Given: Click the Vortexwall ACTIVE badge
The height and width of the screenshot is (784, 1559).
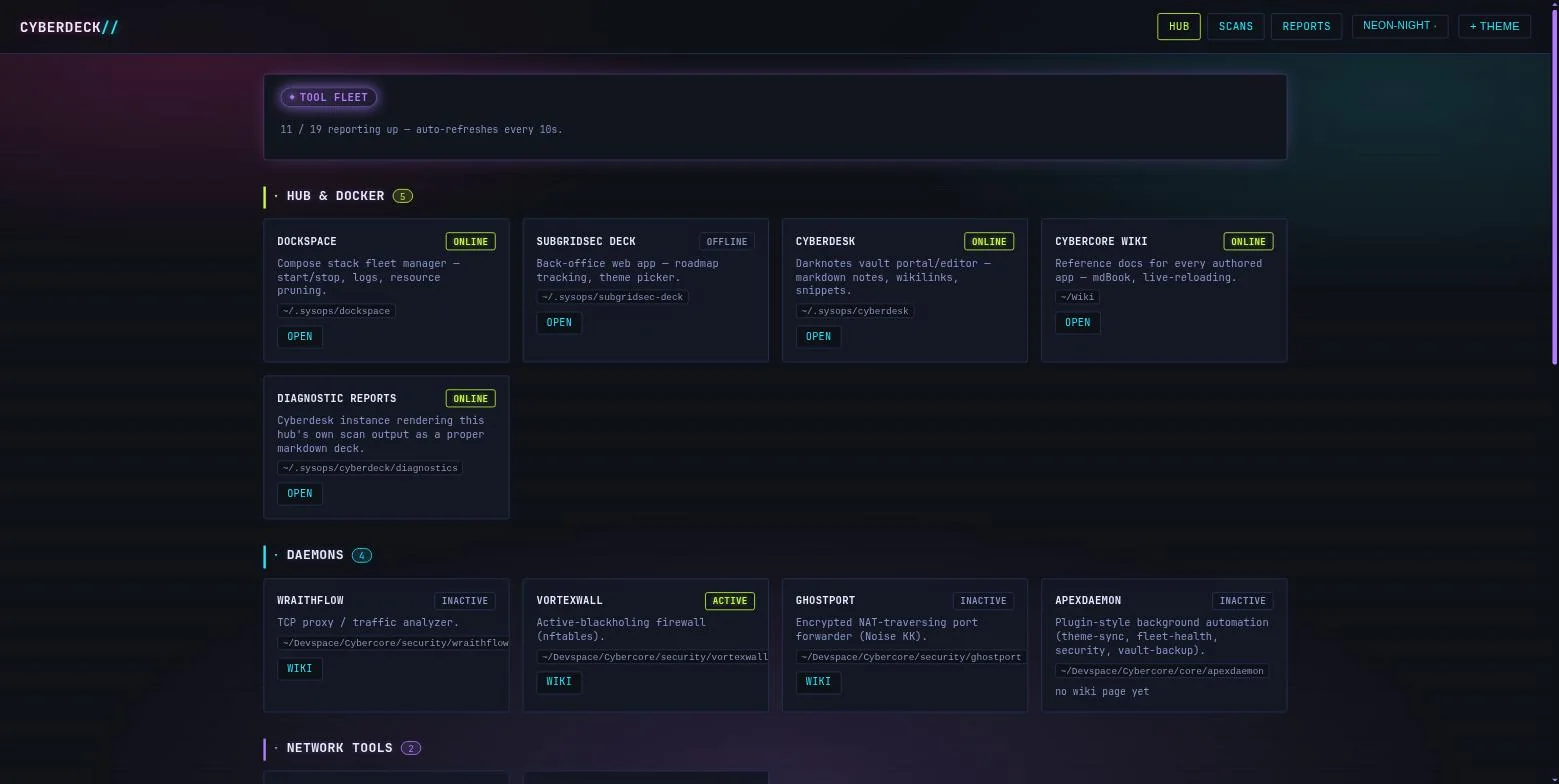Looking at the screenshot, I should (730, 601).
